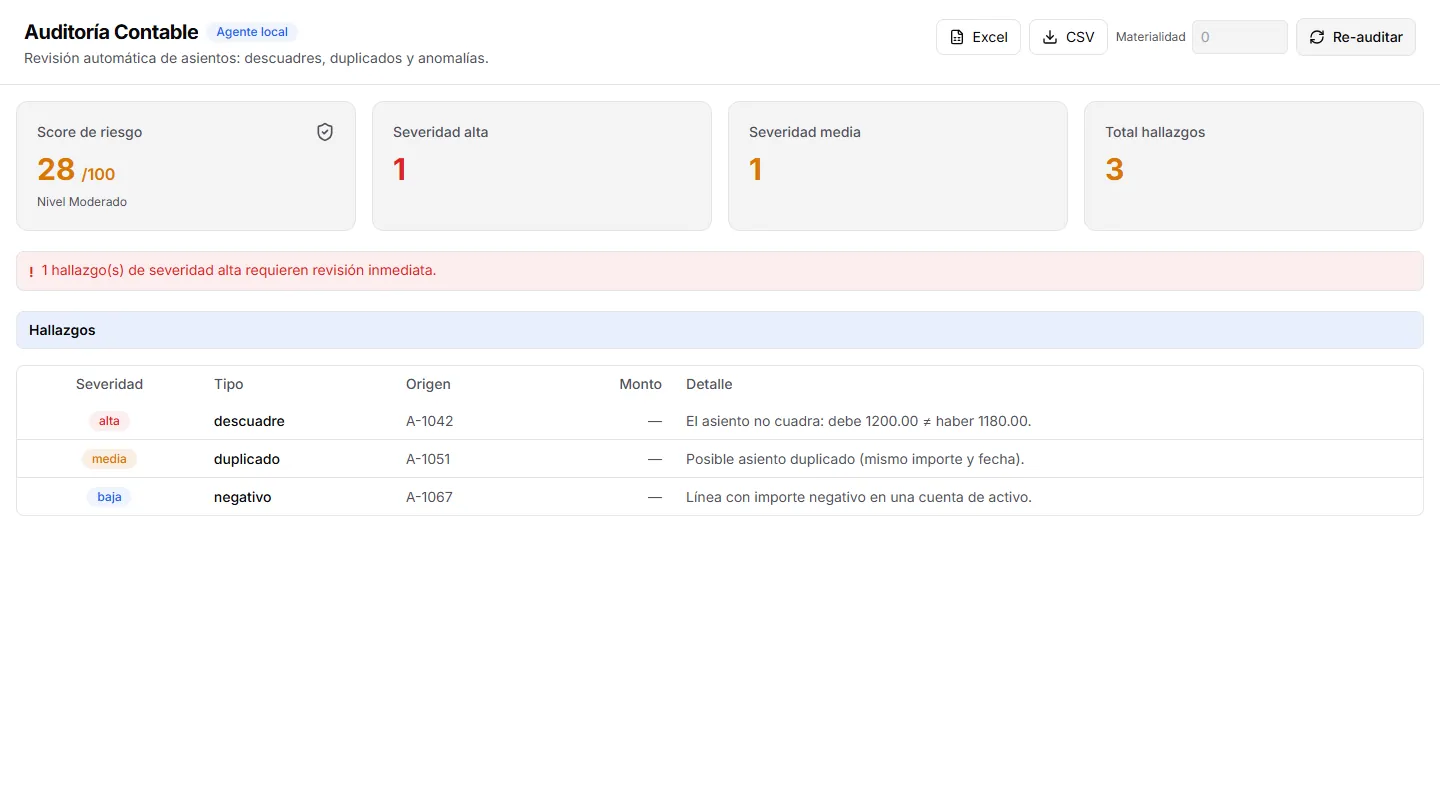Screen dimensions: 1440x810
Task: Click the Hallazgos section header
Action: (720, 330)
